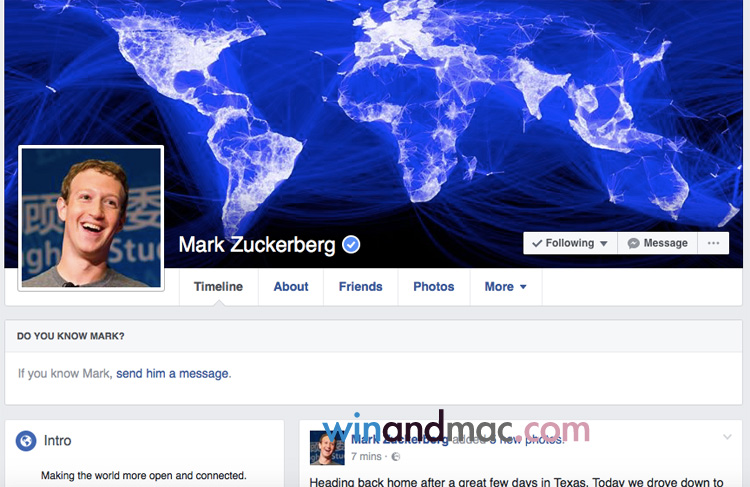Open the post options chevron

727,436
